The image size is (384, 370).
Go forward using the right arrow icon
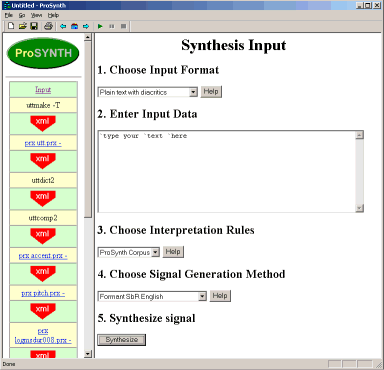pos(86,26)
